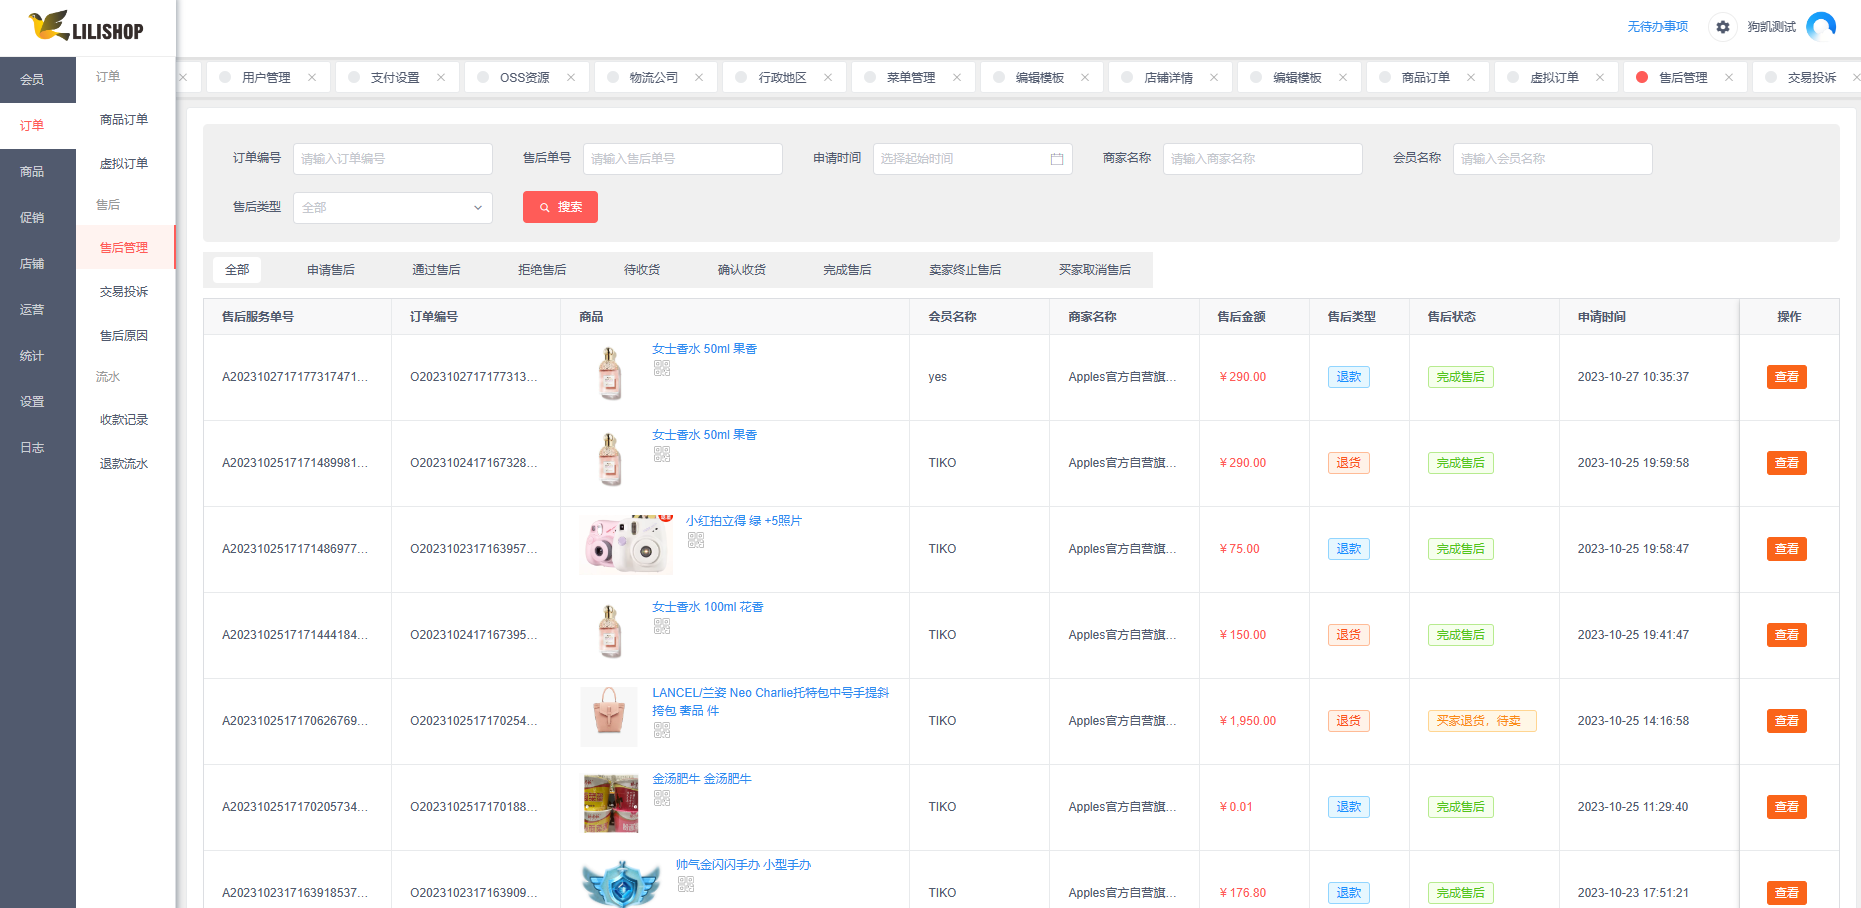Image resolution: width=1861 pixels, height=908 pixels.
Task: Open the 统计 statistics section
Action: (31, 355)
